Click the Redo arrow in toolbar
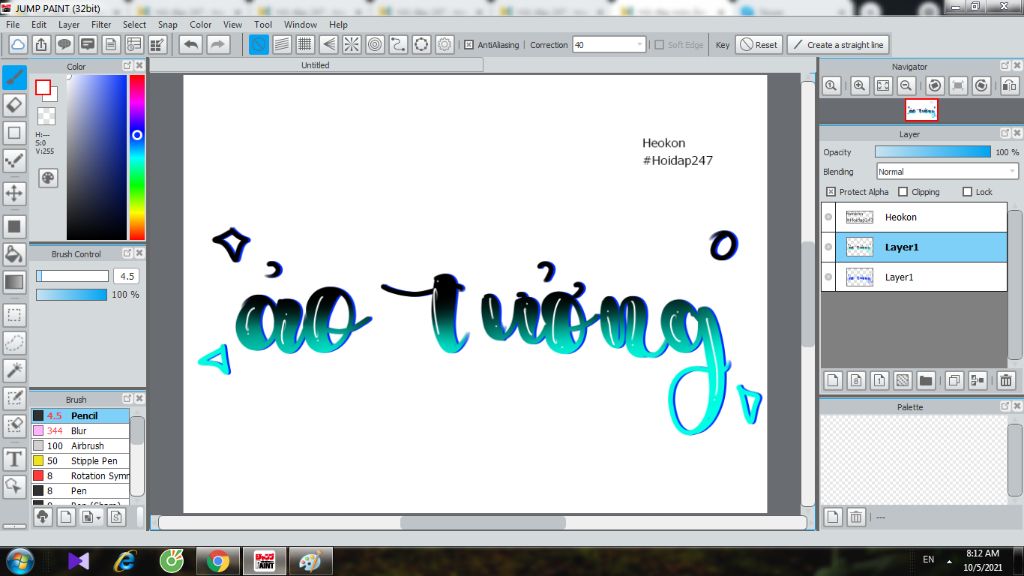The image size is (1024, 576). coord(217,44)
